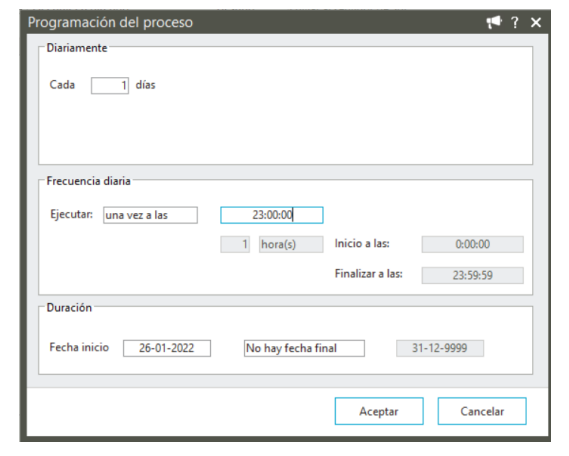This screenshot has width=569, height=456.
Task: Click the Duración group label
Action: (69, 307)
